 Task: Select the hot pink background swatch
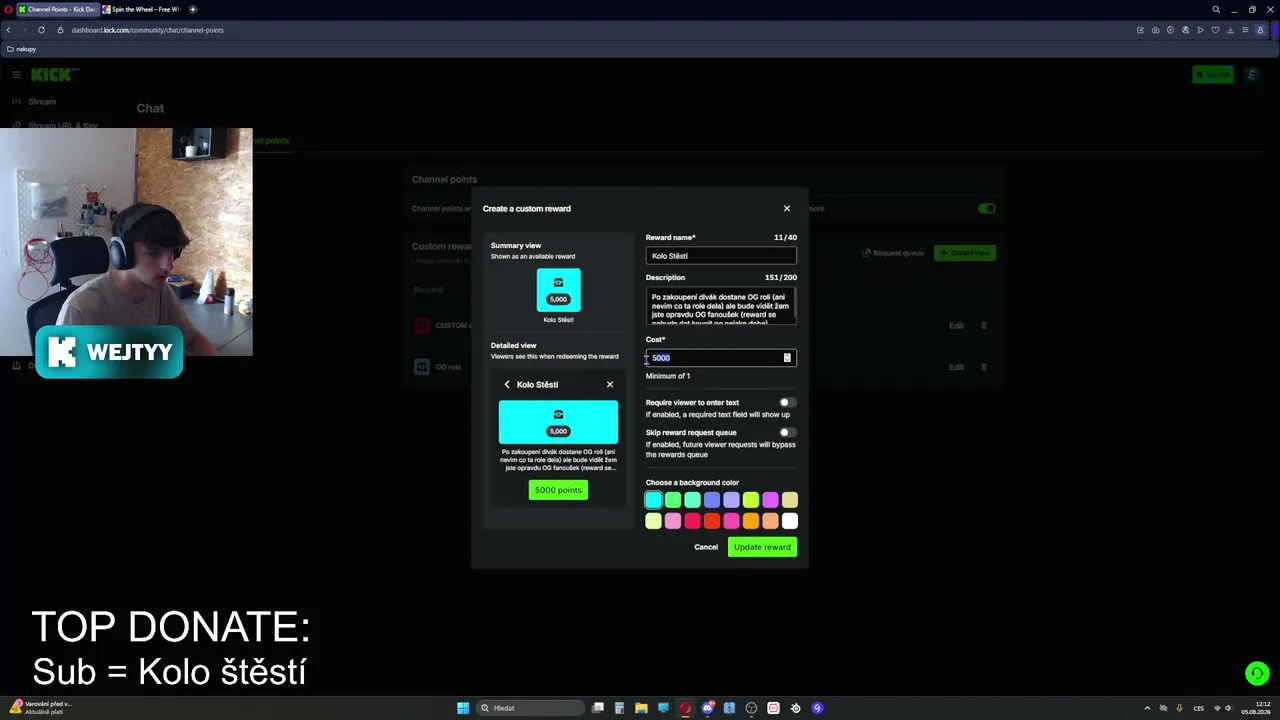731,521
